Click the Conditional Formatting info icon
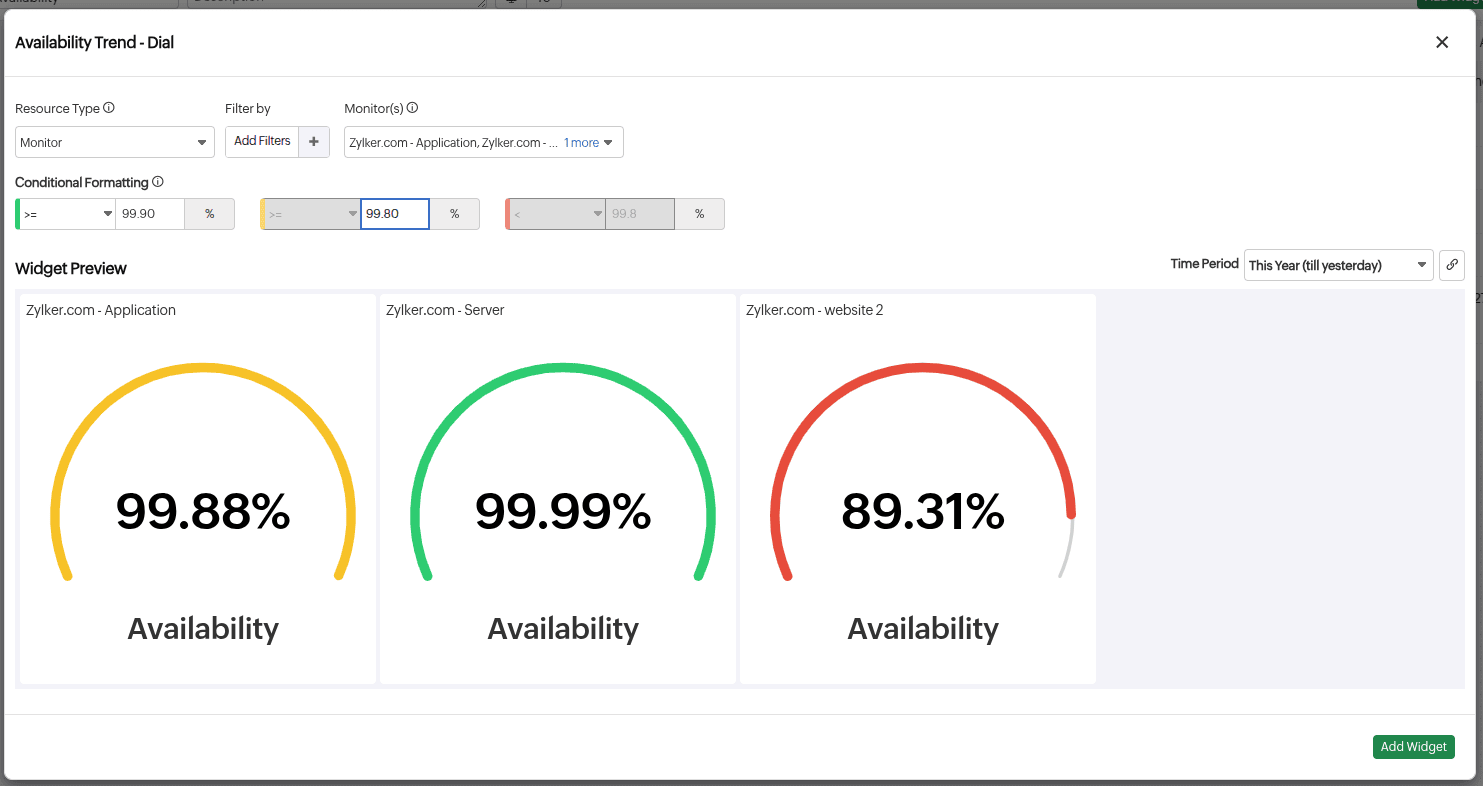1483x786 pixels. point(158,182)
